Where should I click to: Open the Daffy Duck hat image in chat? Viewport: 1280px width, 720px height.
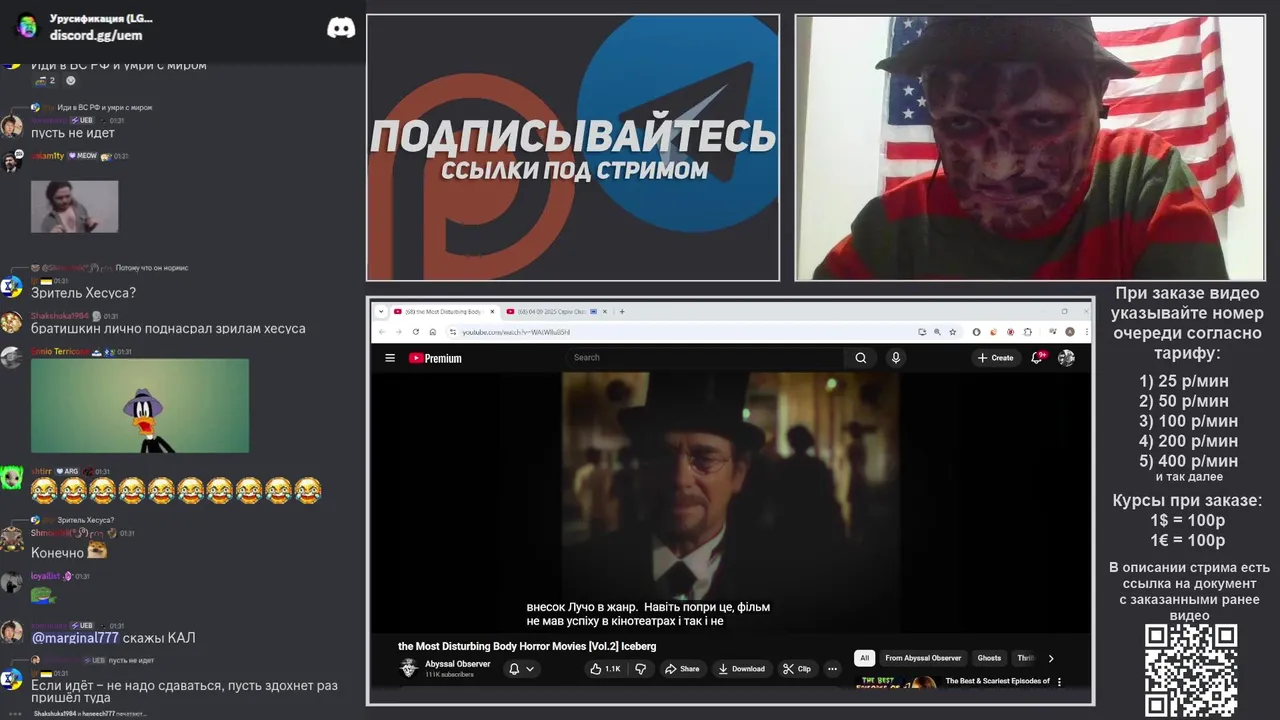[x=140, y=405]
